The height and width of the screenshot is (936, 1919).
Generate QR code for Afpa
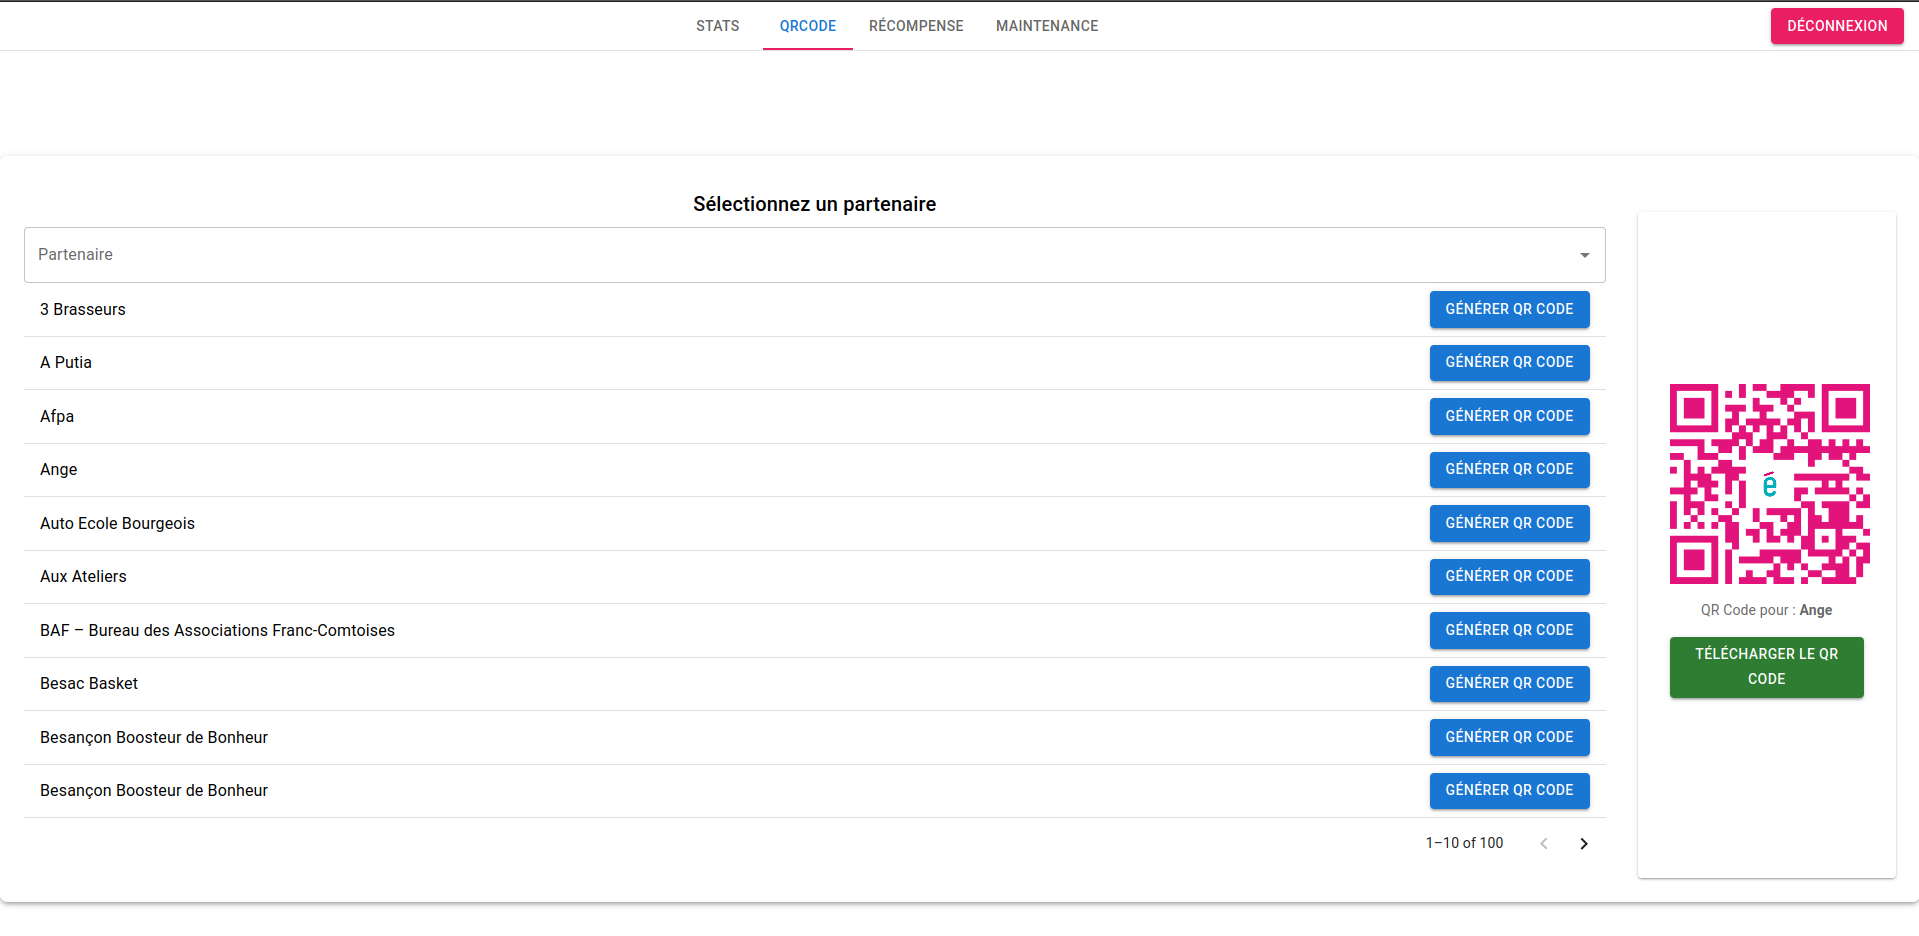coord(1508,417)
